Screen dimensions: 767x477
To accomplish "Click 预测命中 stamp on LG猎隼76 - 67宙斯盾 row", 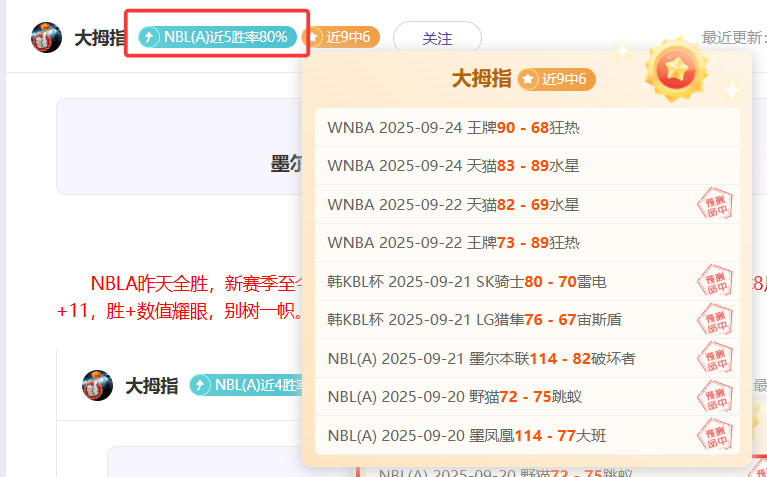I will [715, 319].
